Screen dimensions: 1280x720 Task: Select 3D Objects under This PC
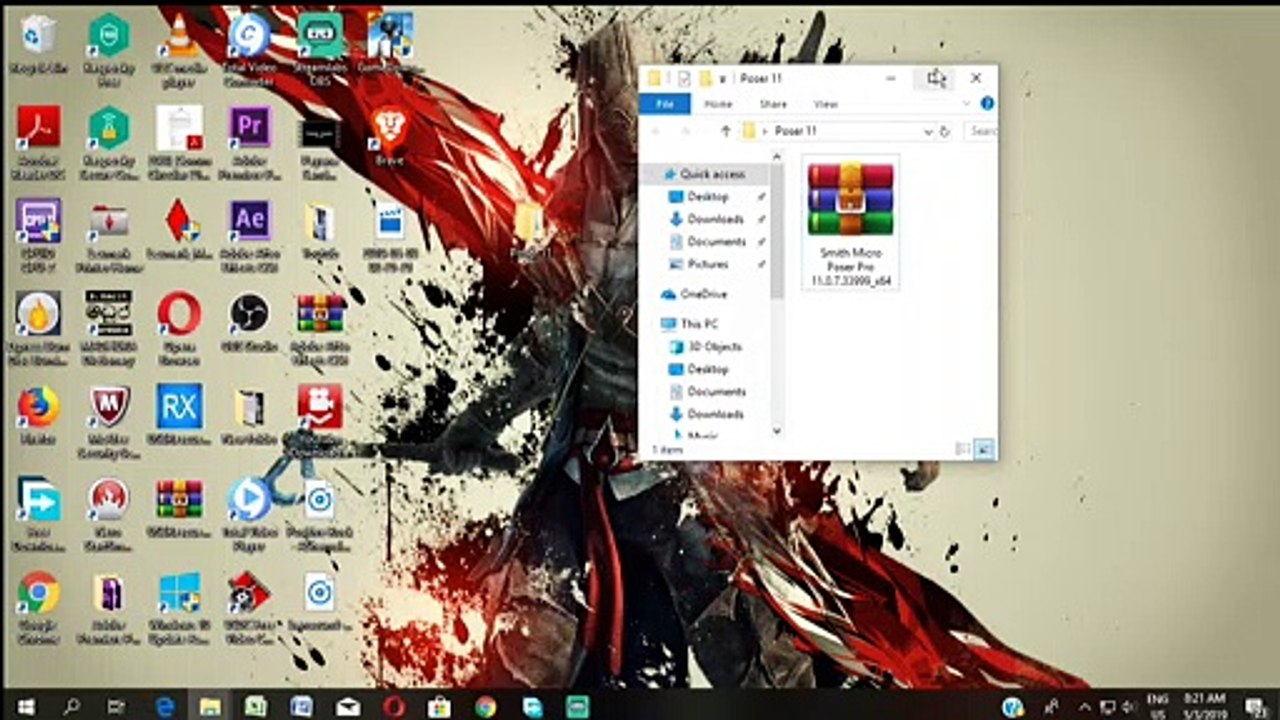tap(714, 347)
